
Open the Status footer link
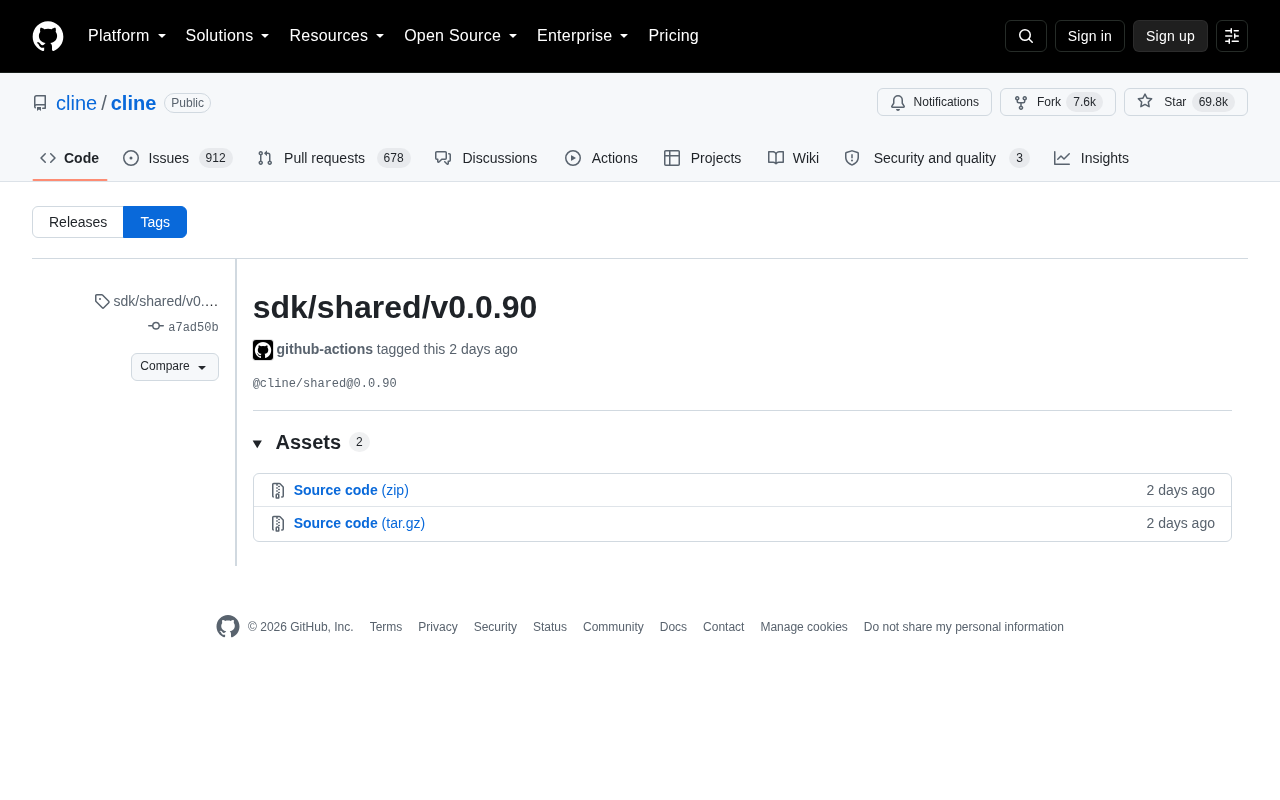(550, 627)
